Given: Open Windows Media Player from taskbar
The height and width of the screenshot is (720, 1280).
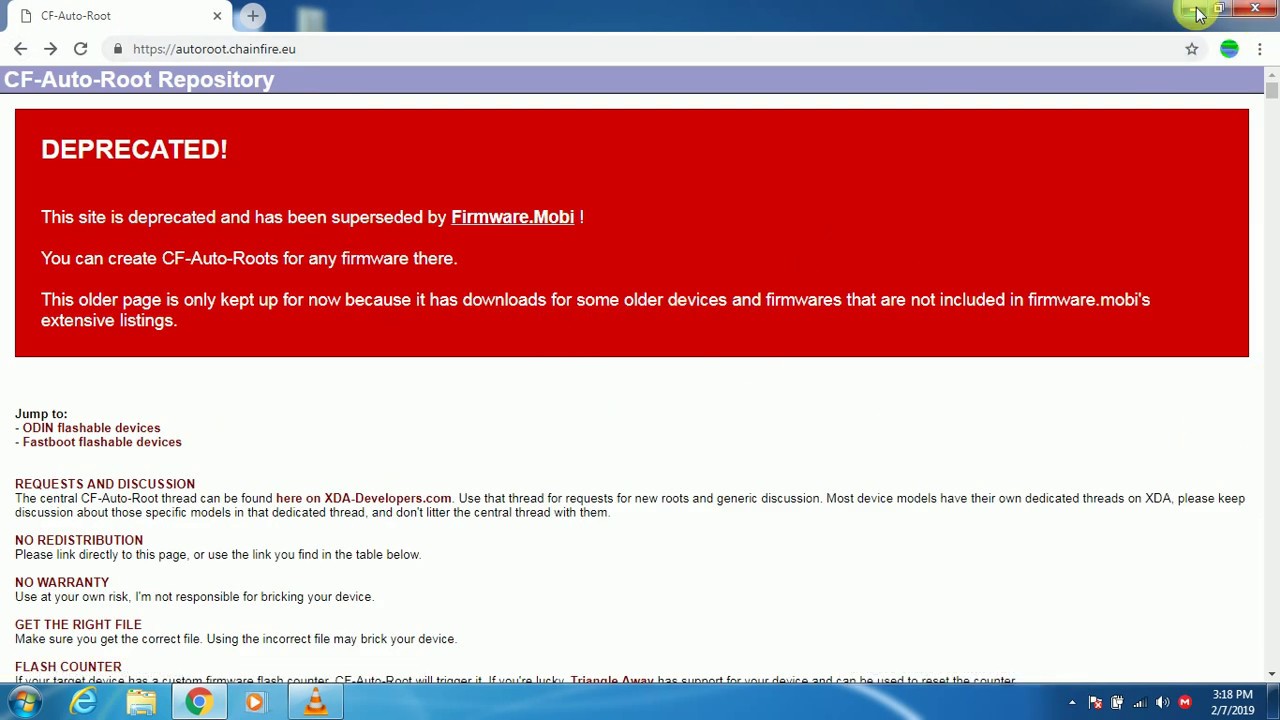Looking at the screenshot, I should 255,702.
